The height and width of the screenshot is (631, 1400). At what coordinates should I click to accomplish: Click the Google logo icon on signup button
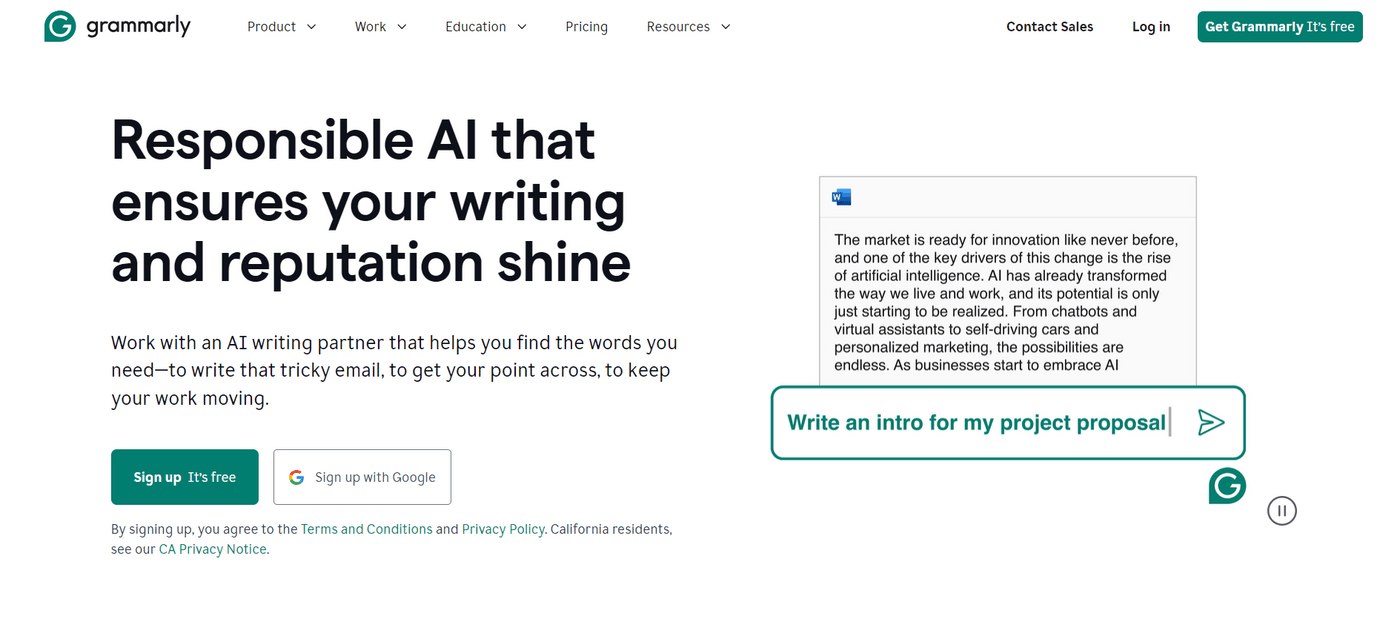tap(296, 477)
